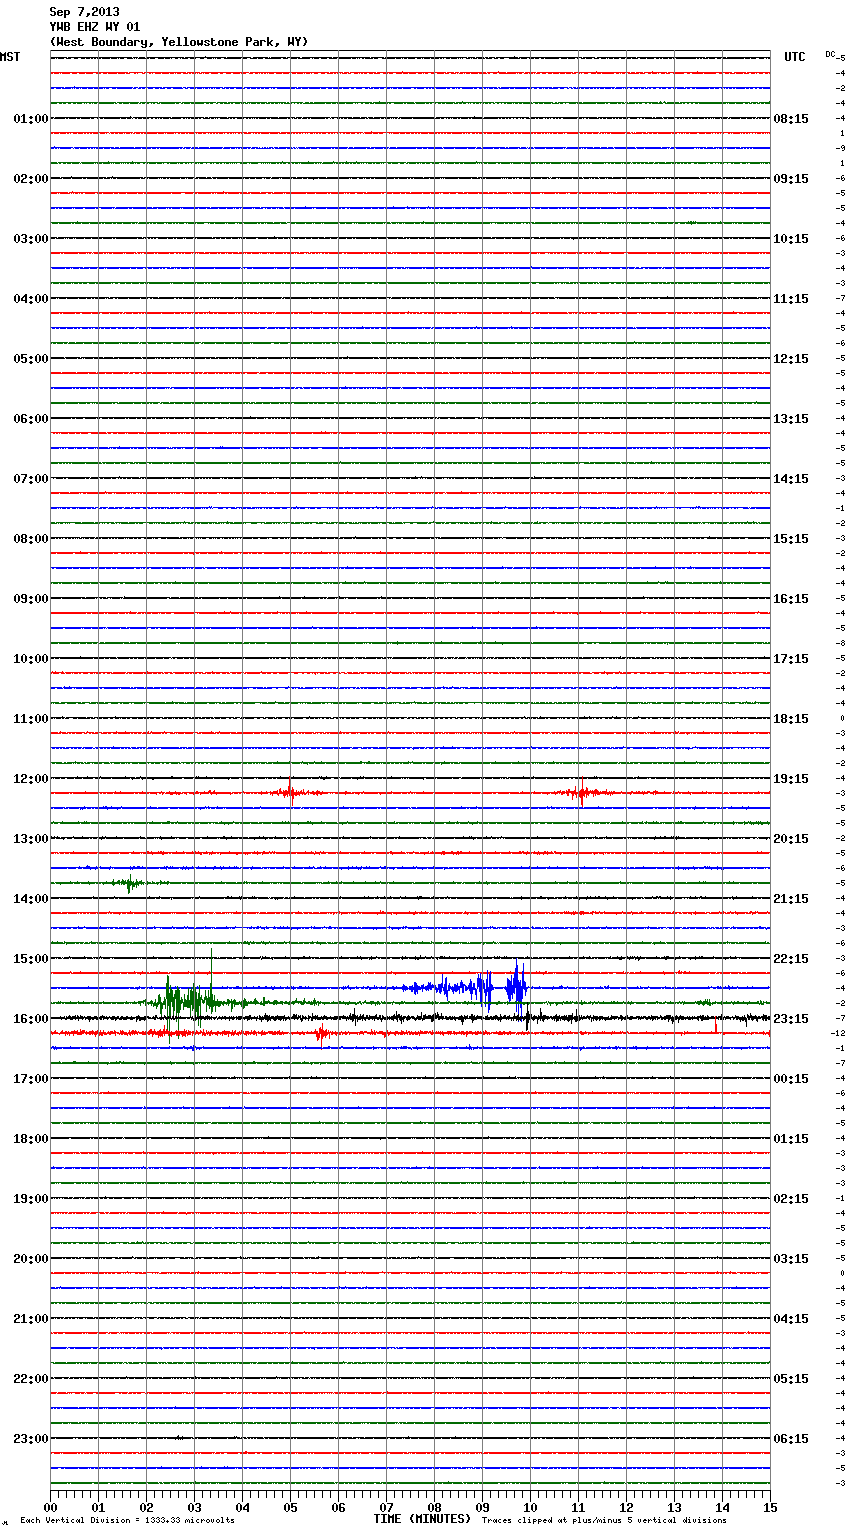Viewport: 850px width, 1534px height.
Task: Click minute tick label 08 on bottom axis
Action: 434,1507
